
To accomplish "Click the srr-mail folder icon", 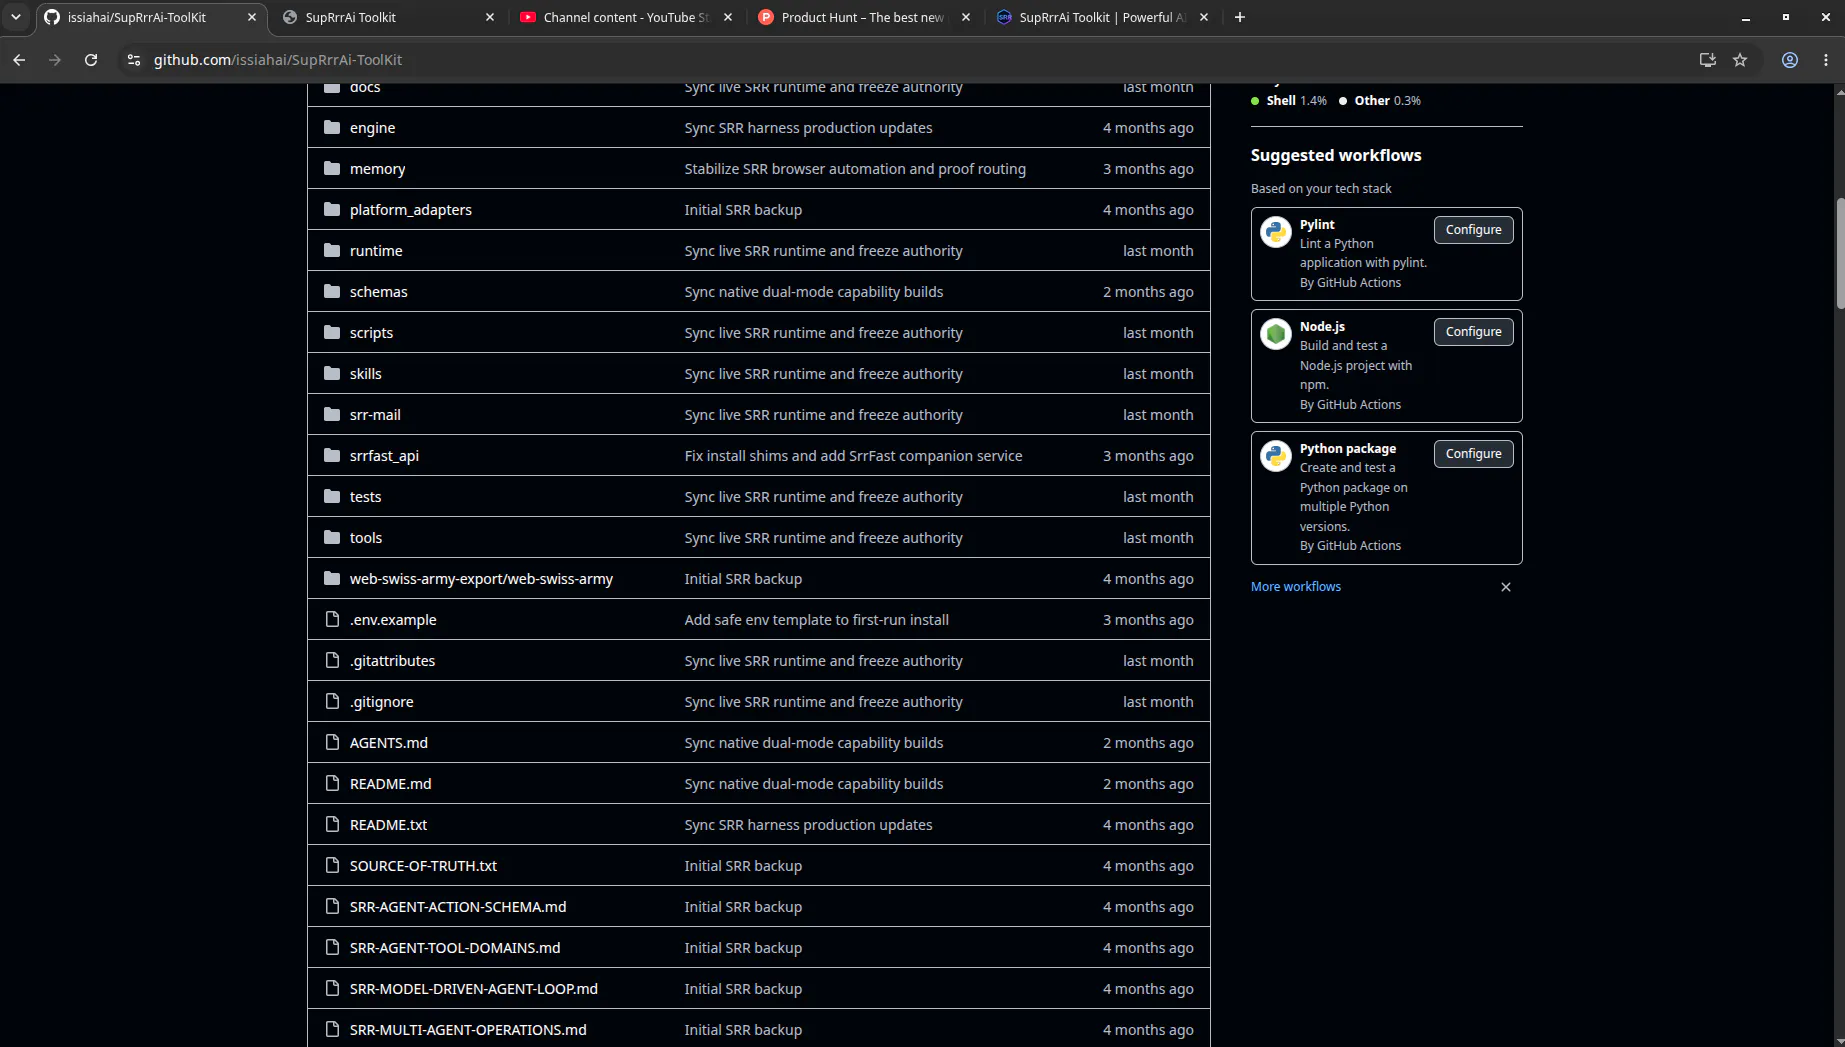I will [332, 415].
